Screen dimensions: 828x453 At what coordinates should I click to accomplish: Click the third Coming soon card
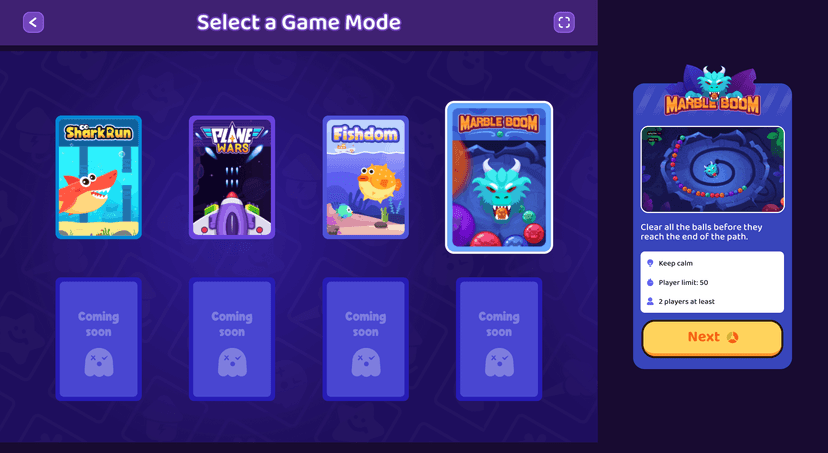(366, 339)
